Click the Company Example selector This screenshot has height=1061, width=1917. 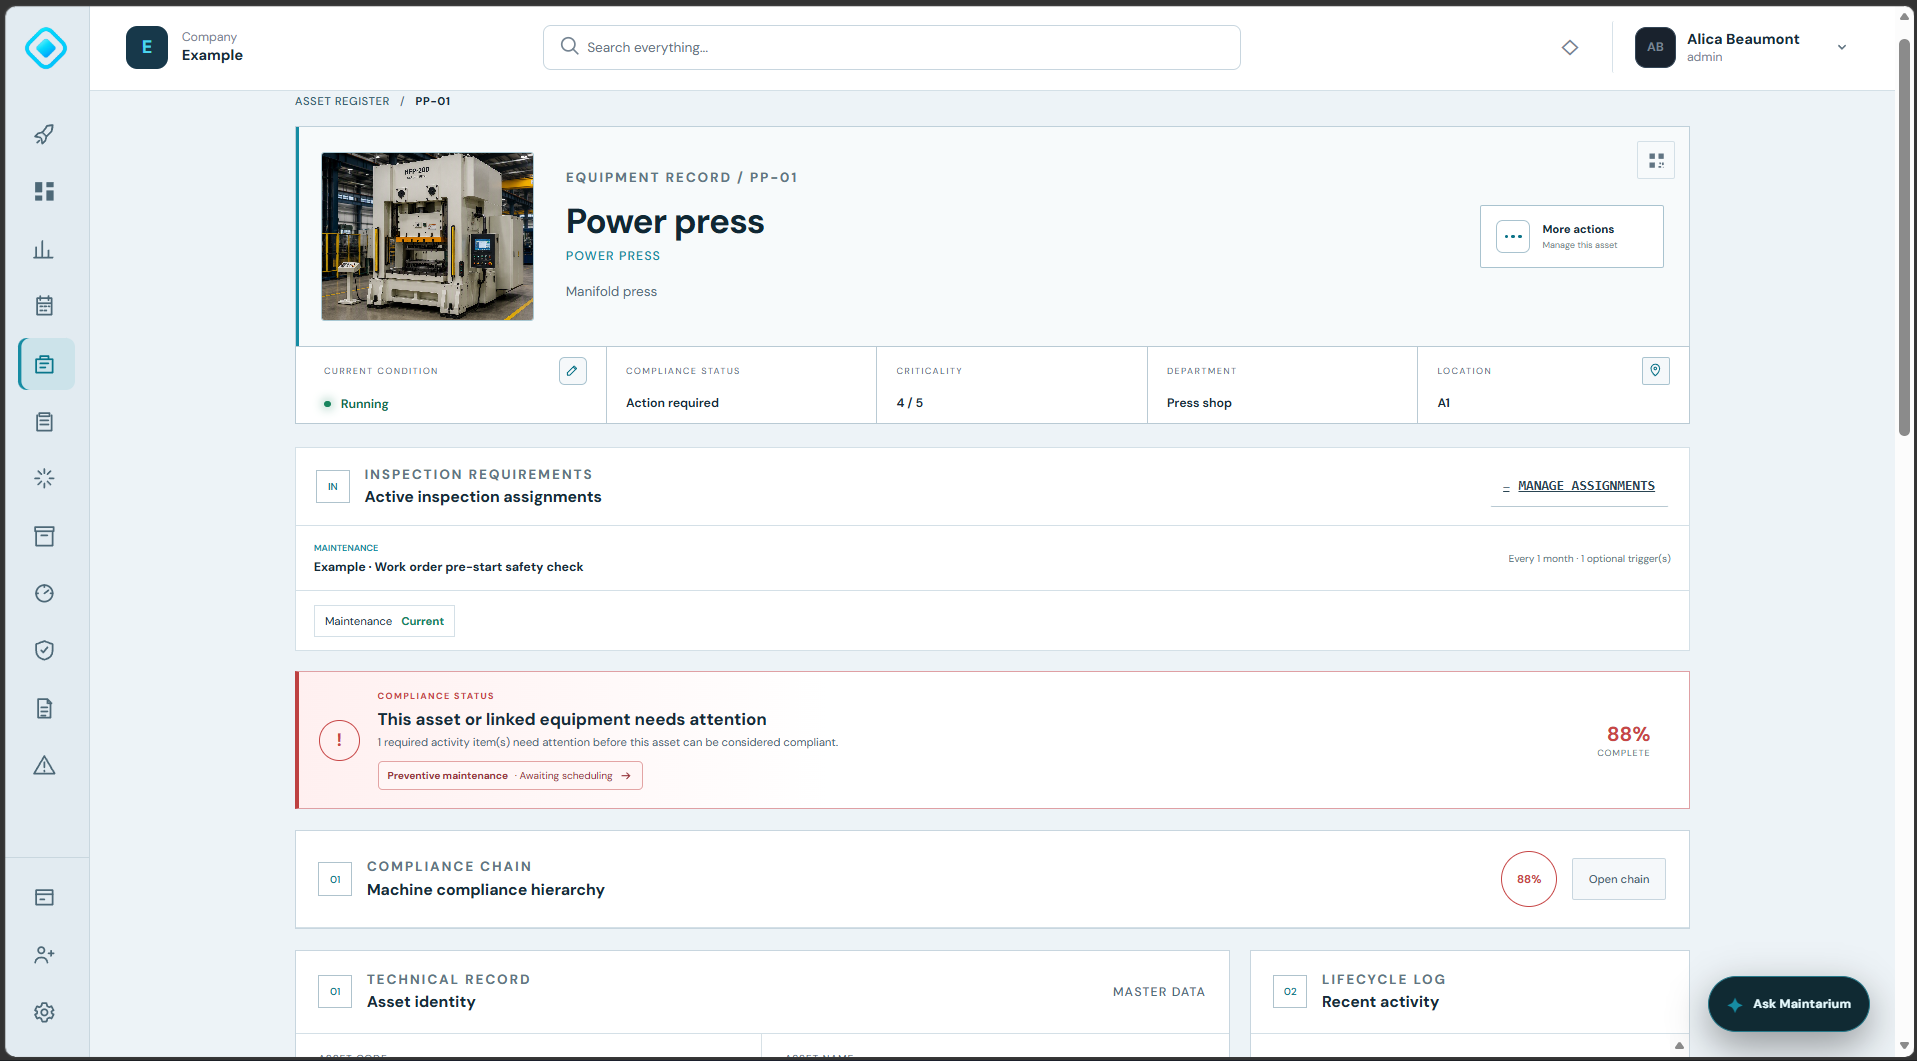(x=185, y=47)
